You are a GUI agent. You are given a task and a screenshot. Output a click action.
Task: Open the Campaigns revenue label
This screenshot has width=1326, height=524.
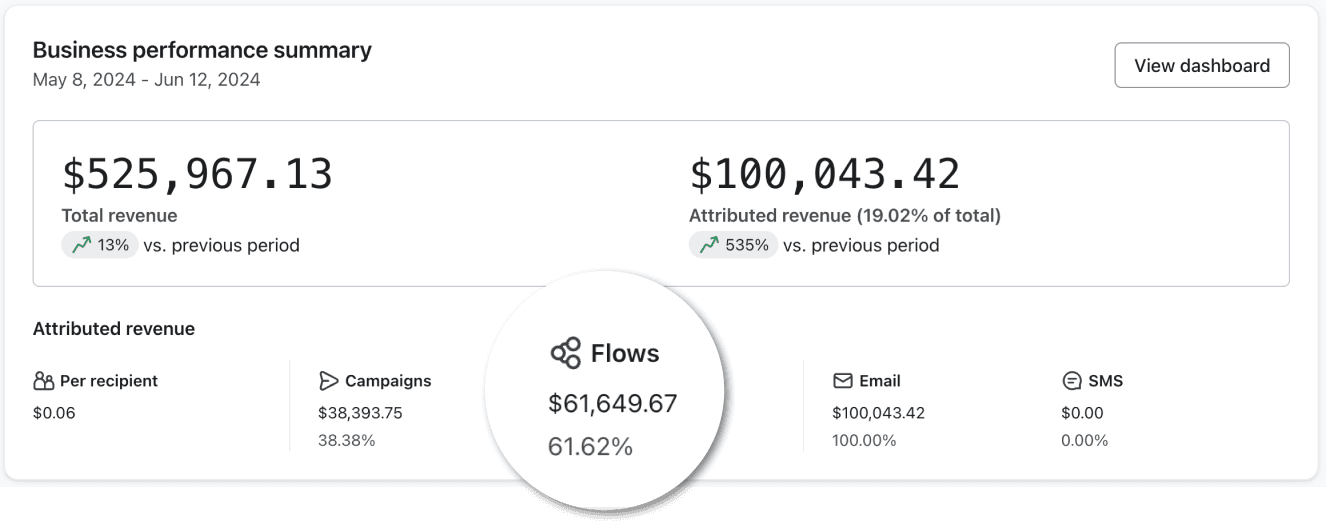(388, 381)
